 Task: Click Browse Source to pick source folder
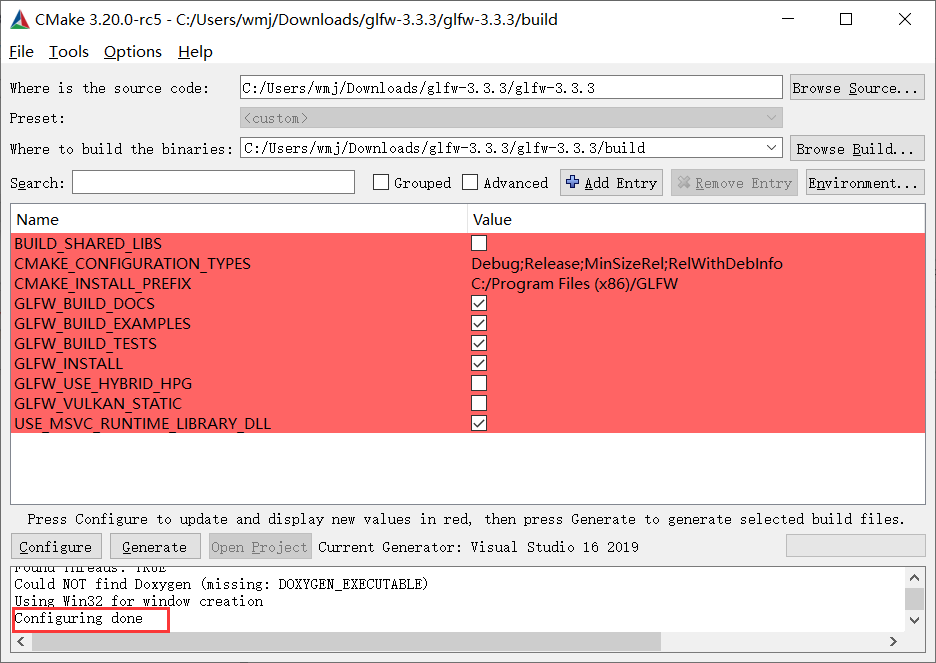pos(856,87)
